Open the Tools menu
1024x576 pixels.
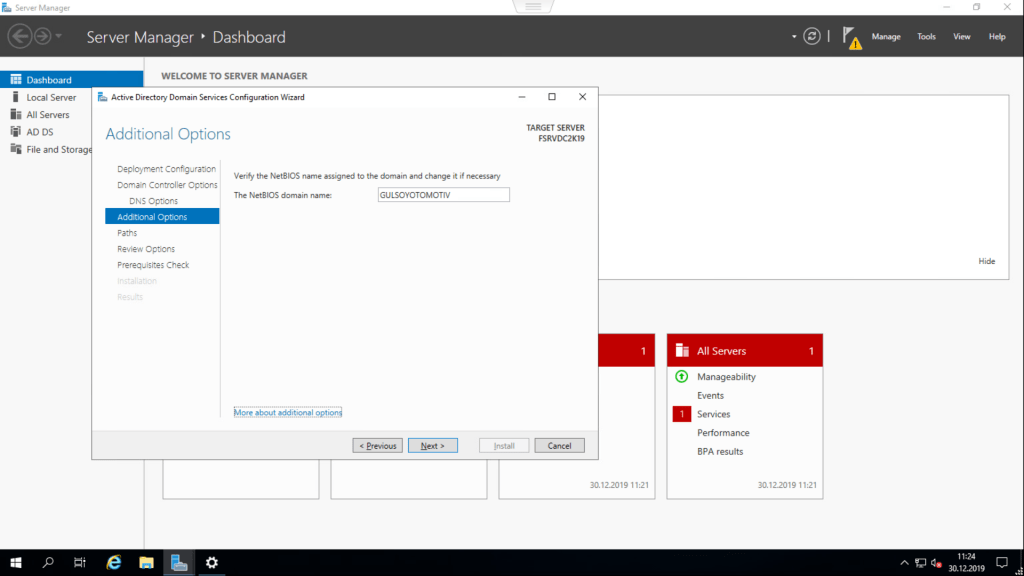click(926, 37)
